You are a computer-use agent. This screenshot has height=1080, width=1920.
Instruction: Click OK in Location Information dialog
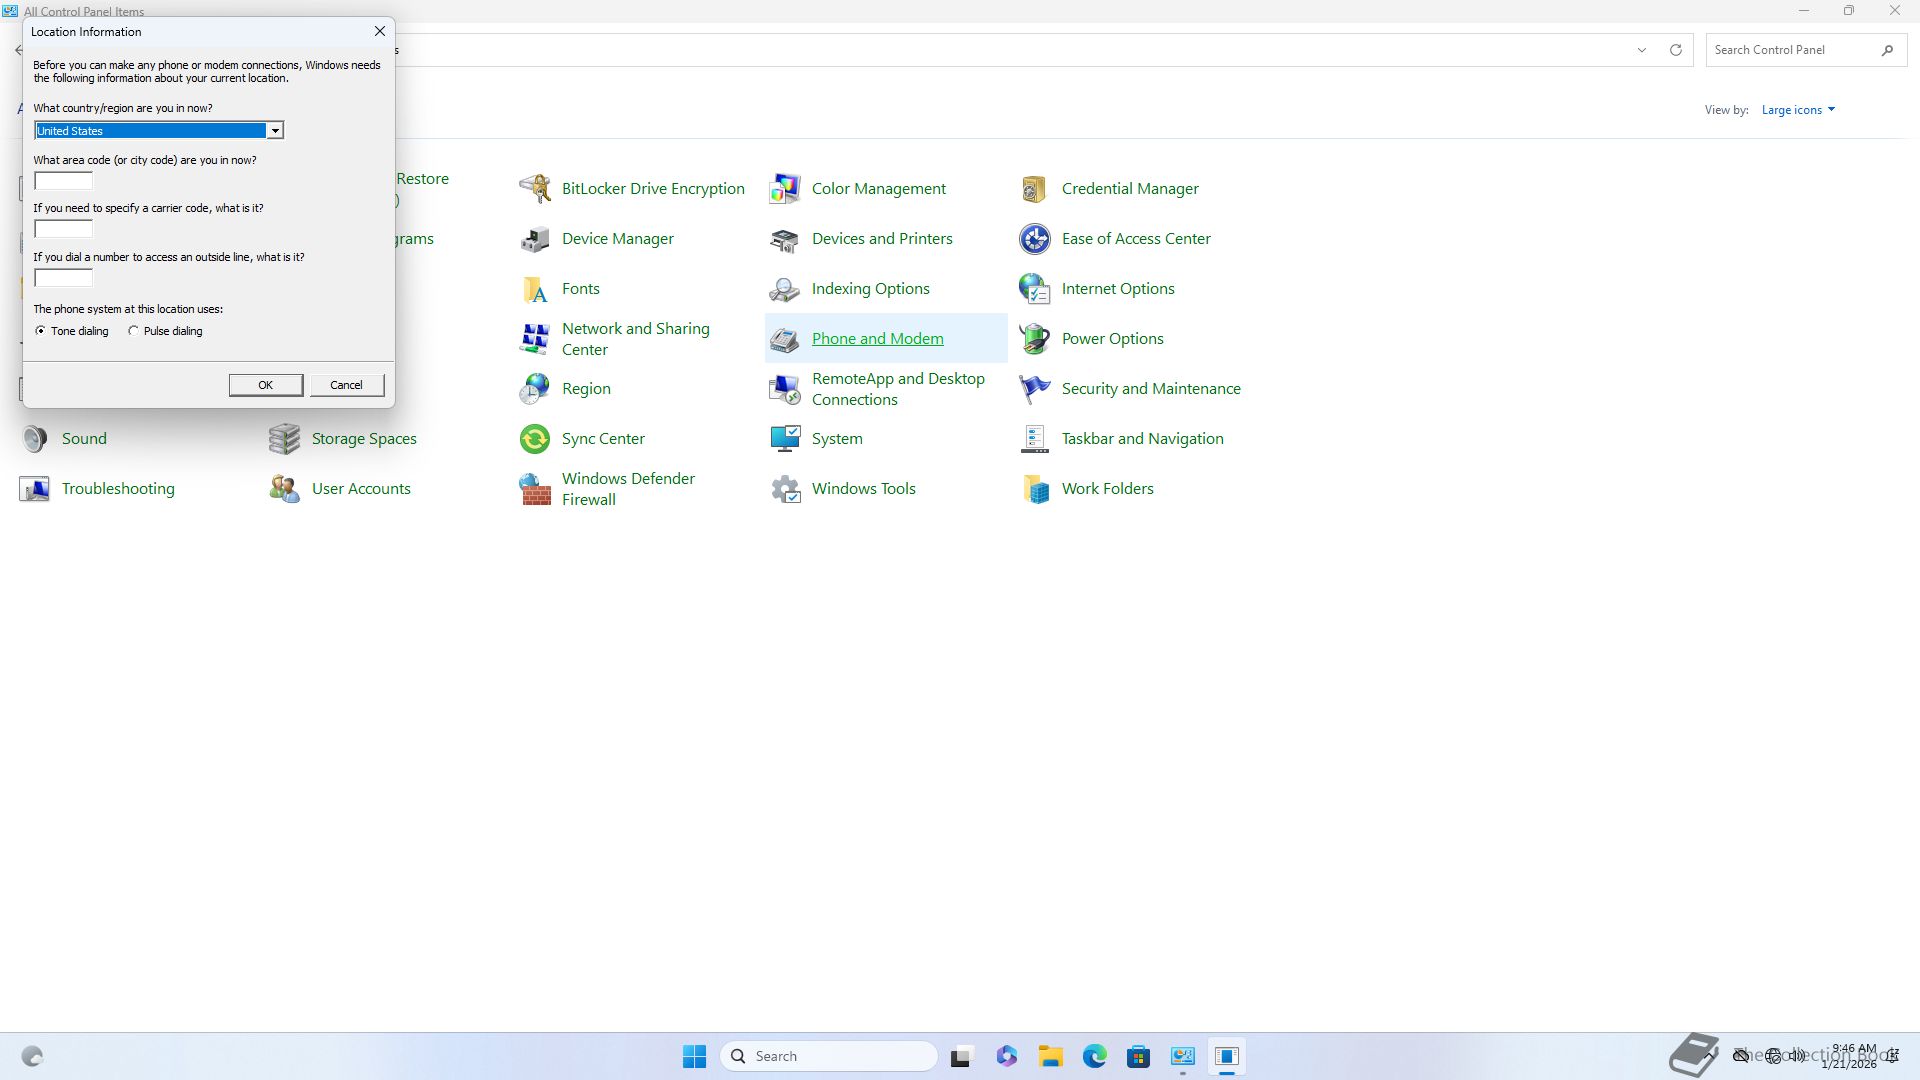point(265,385)
